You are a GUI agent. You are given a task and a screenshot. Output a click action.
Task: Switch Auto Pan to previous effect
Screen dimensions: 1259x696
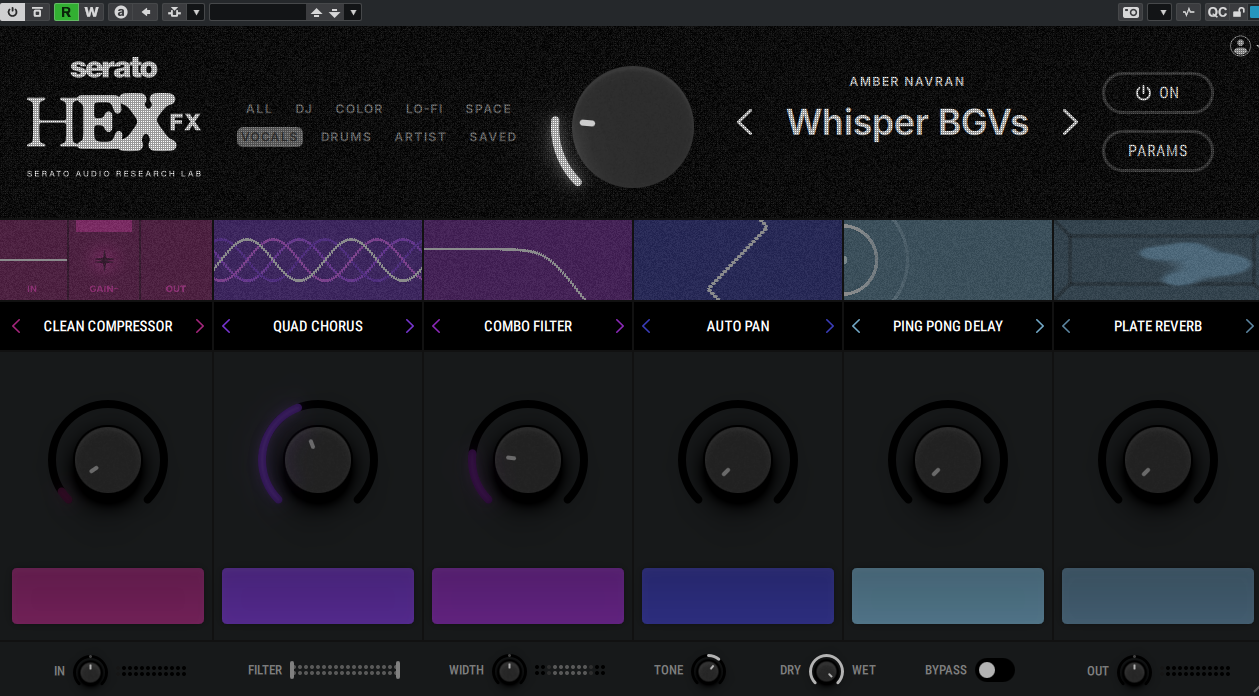(646, 326)
